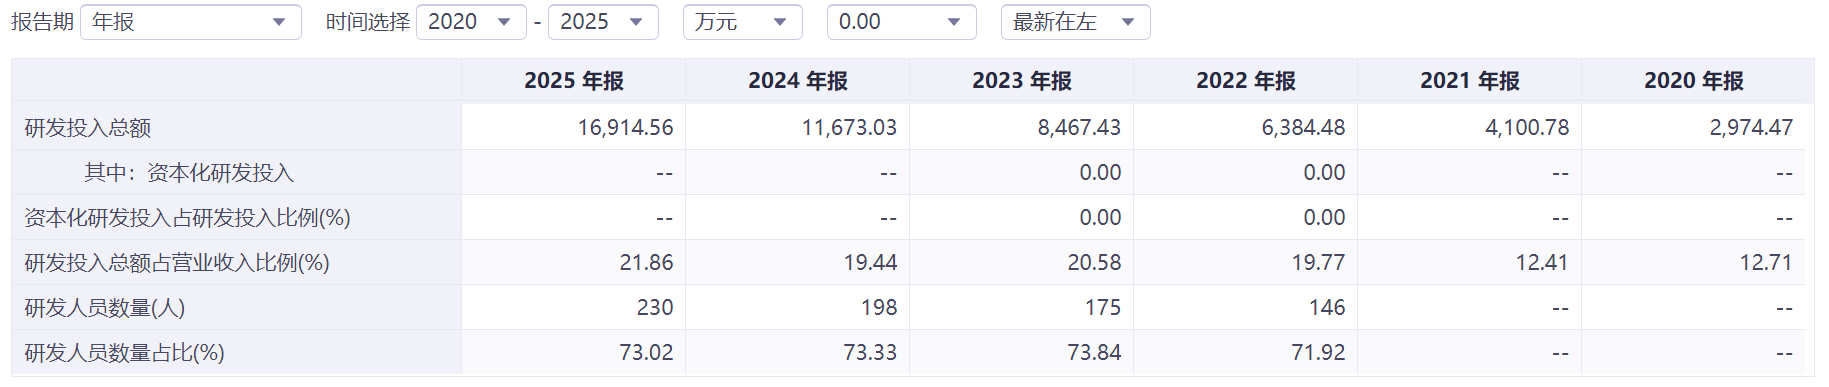Click the arrow icon beside 2020
This screenshot has width=1829, height=387.
pos(504,22)
